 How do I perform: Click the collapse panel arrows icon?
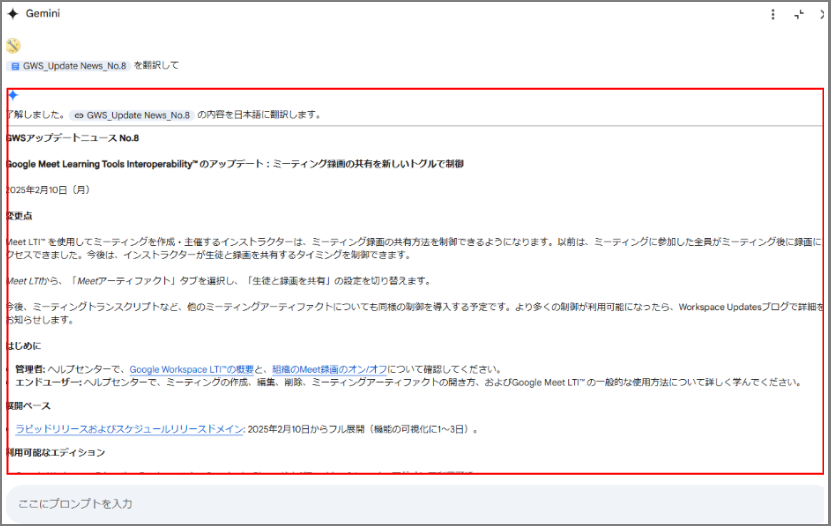tap(799, 14)
